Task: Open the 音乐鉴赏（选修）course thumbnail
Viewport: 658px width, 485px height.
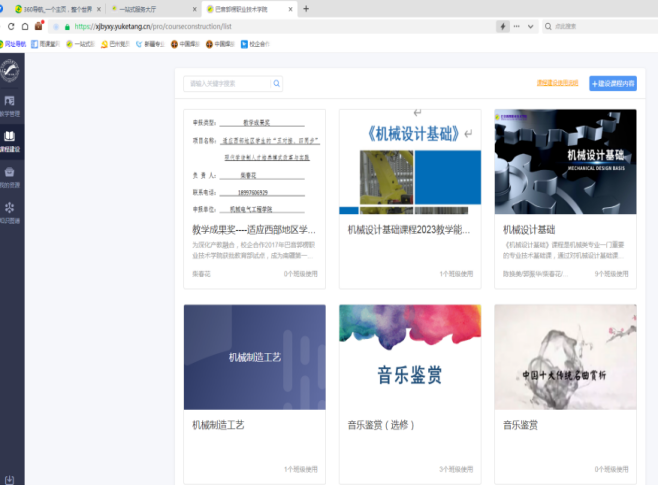Action: pyautogui.click(x=409, y=355)
